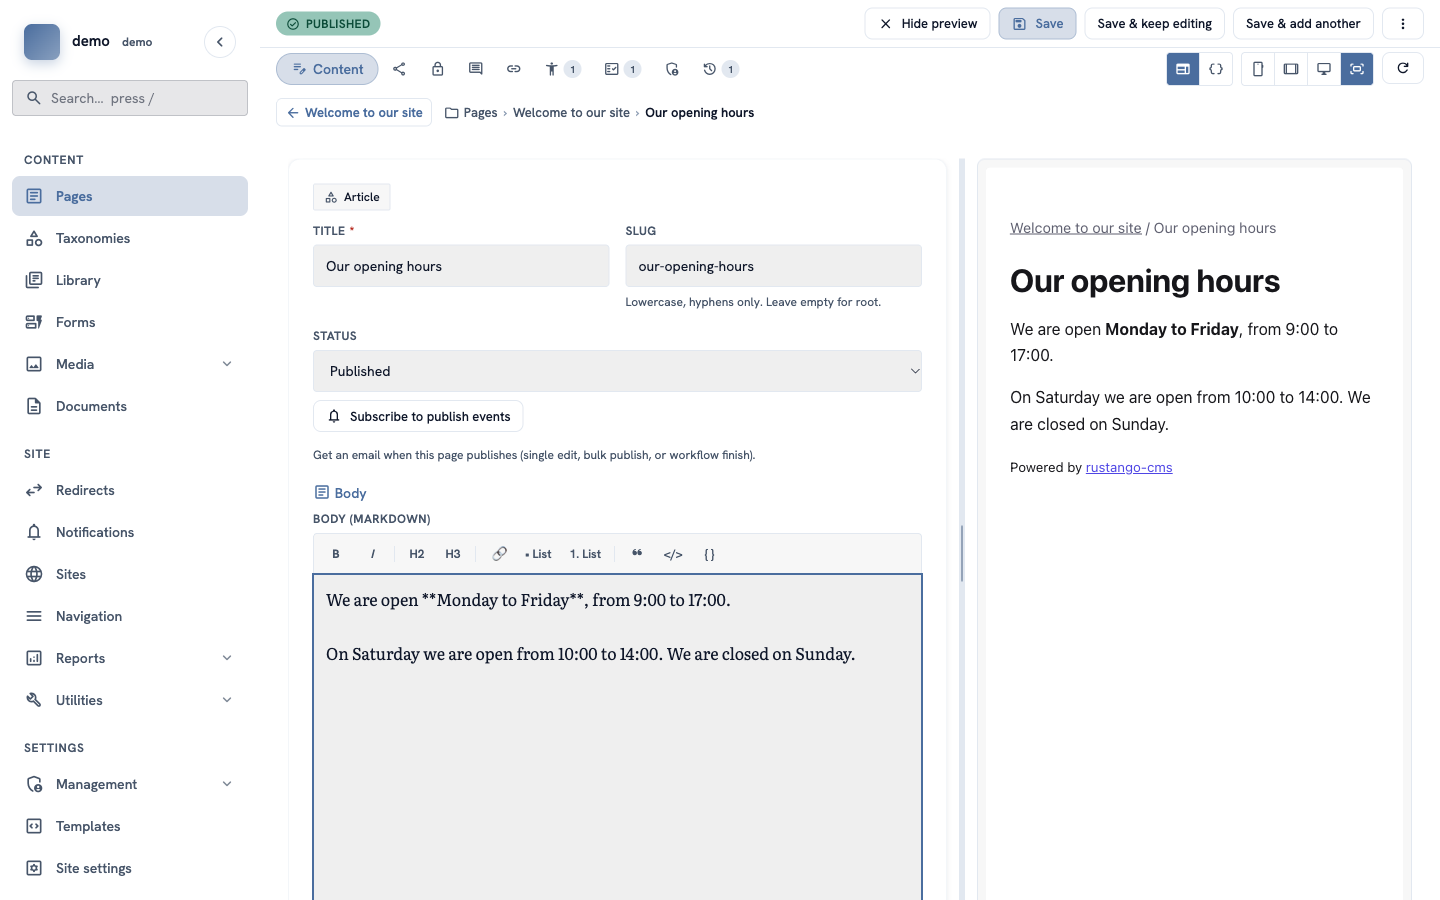Open the more options kebab menu
The image size is (1440, 900).
point(1403,24)
